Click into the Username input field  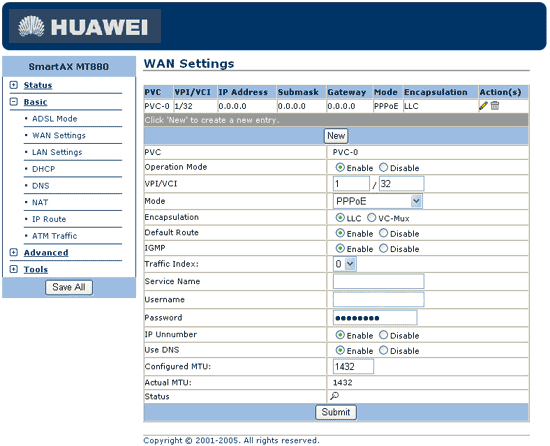coord(378,299)
